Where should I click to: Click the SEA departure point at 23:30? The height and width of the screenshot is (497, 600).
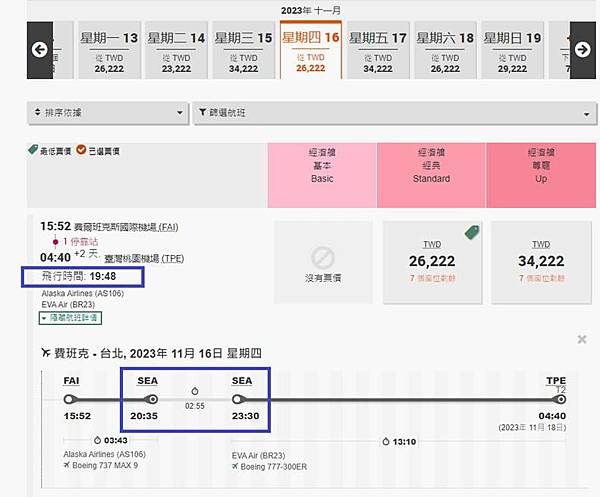[x=237, y=399]
